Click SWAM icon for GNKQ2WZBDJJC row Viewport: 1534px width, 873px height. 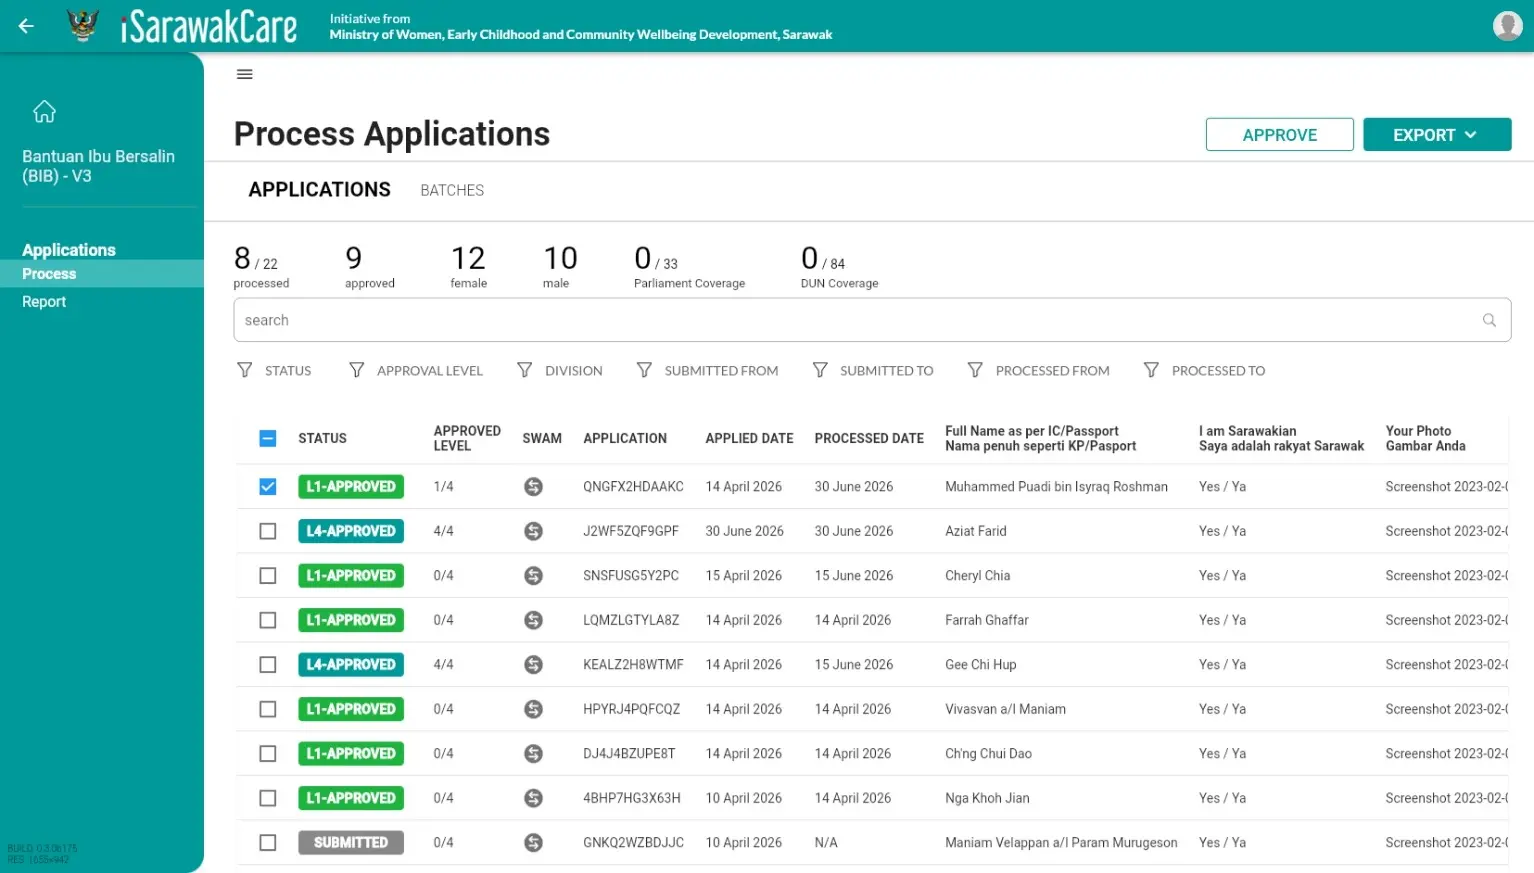tap(534, 843)
